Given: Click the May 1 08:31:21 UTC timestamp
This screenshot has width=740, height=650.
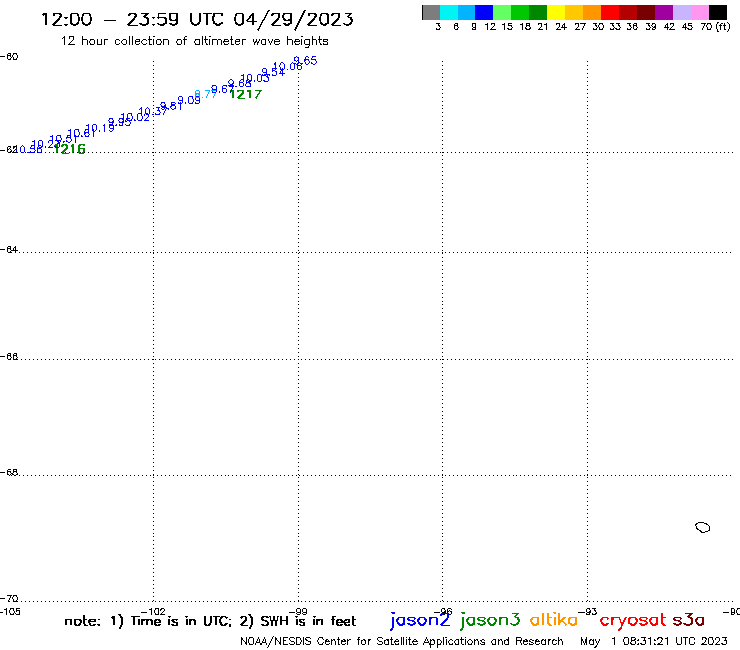Looking at the screenshot, I should pos(654,641).
